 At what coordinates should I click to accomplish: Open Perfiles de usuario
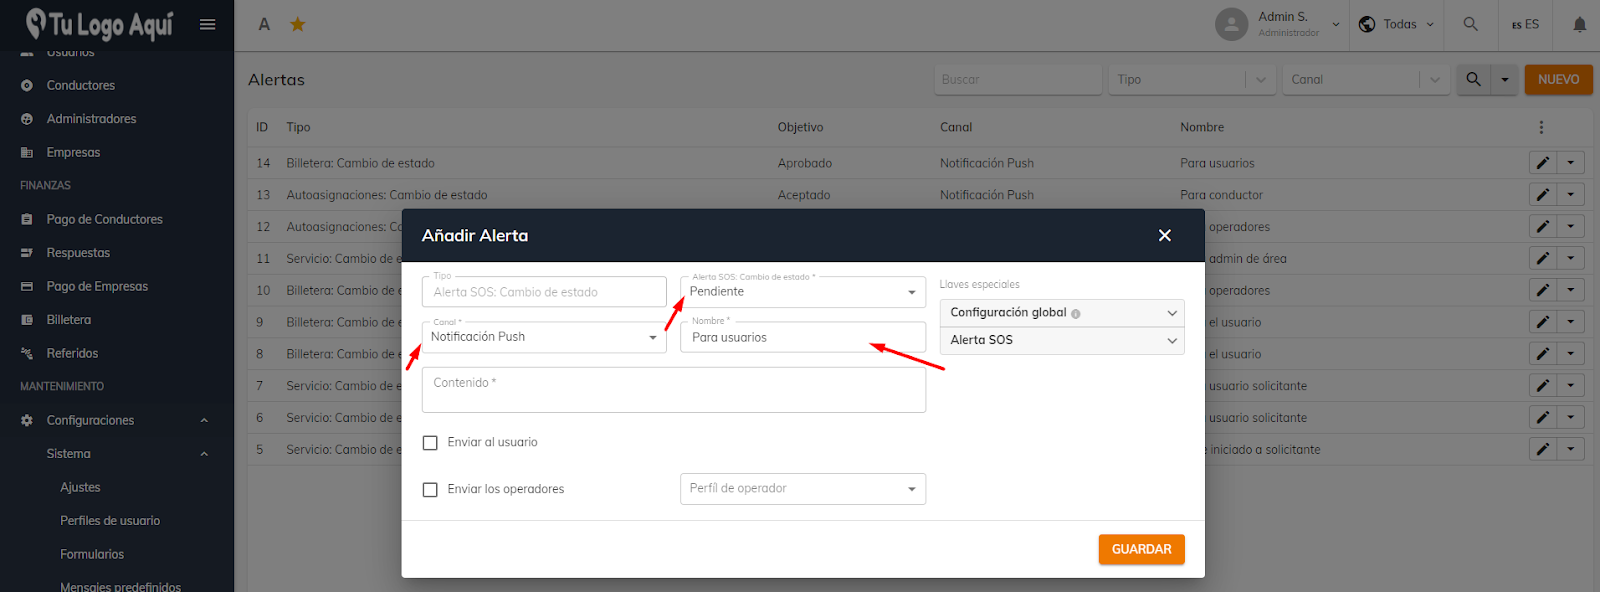pyautogui.click(x=110, y=521)
